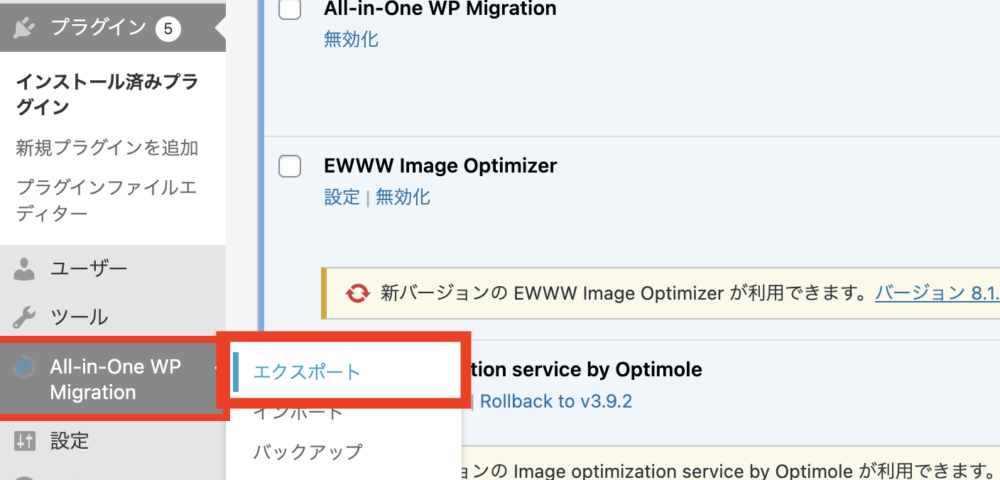The height and width of the screenshot is (480, 1000).
Task: Click the All-in-One WP Migration sidebar icon
Action: coord(24,367)
